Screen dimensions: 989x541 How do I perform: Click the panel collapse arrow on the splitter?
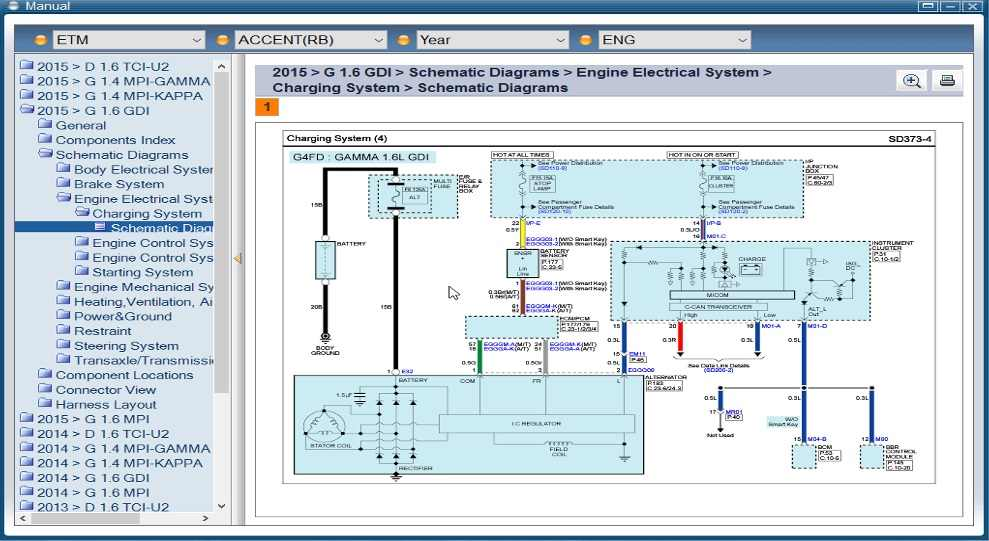[x=237, y=258]
